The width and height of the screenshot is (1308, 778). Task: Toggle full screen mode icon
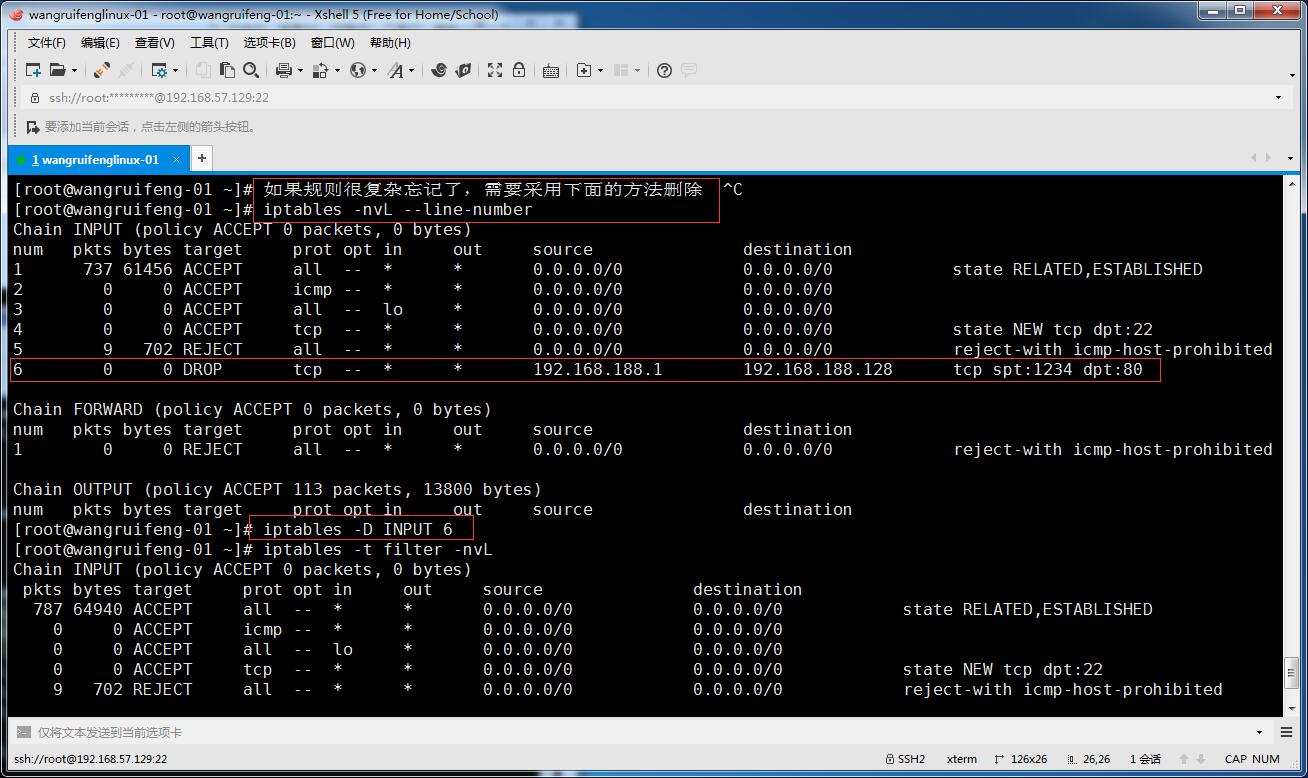pyautogui.click(x=495, y=70)
